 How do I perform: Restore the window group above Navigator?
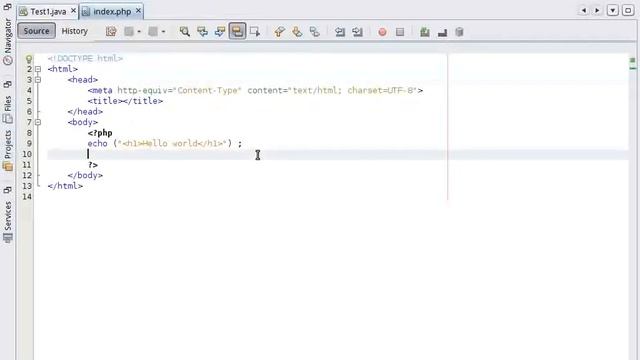(x=7, y=7)
